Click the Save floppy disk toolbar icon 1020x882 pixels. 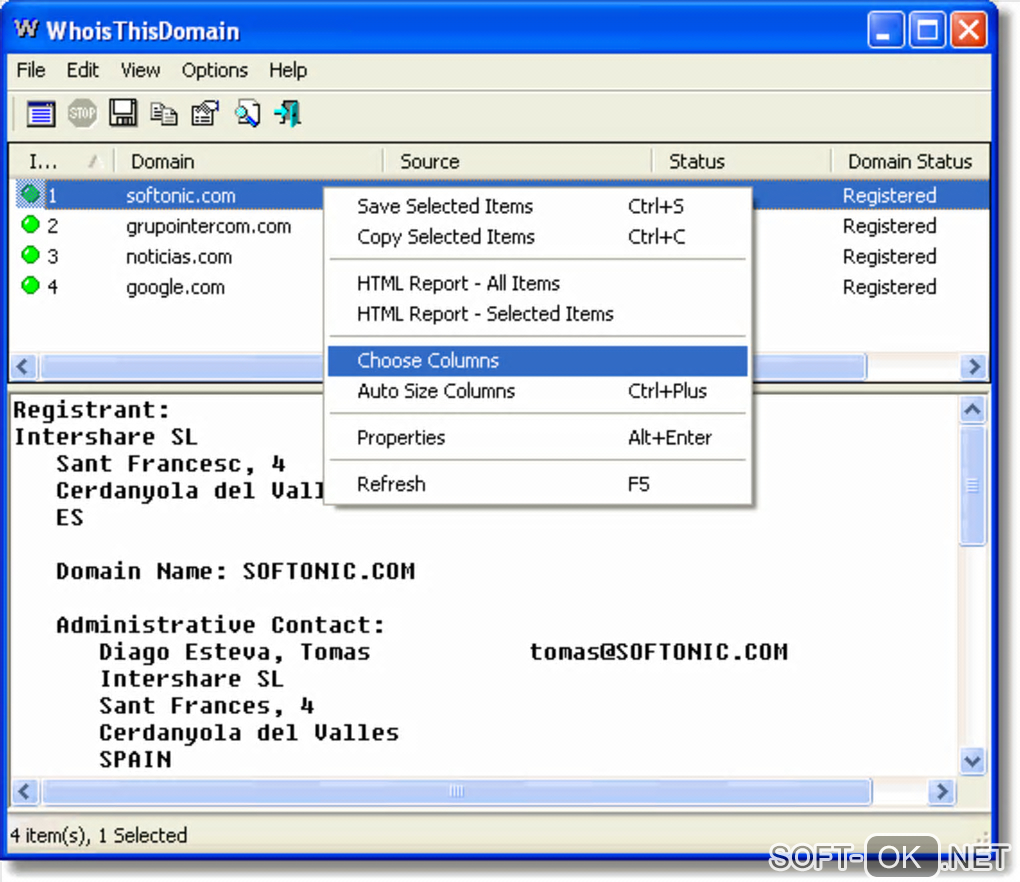123,113
